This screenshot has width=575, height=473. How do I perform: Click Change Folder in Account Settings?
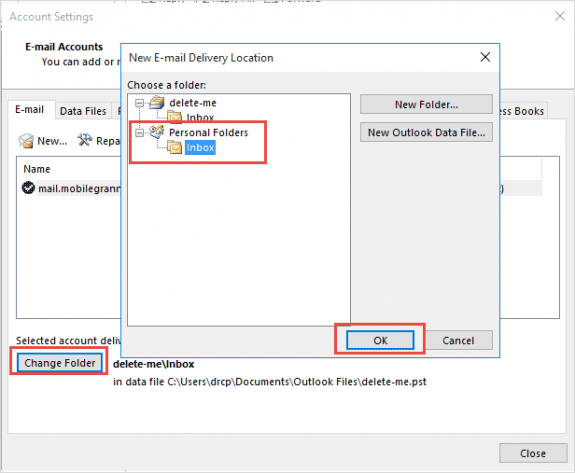click(x=60, y=363)
